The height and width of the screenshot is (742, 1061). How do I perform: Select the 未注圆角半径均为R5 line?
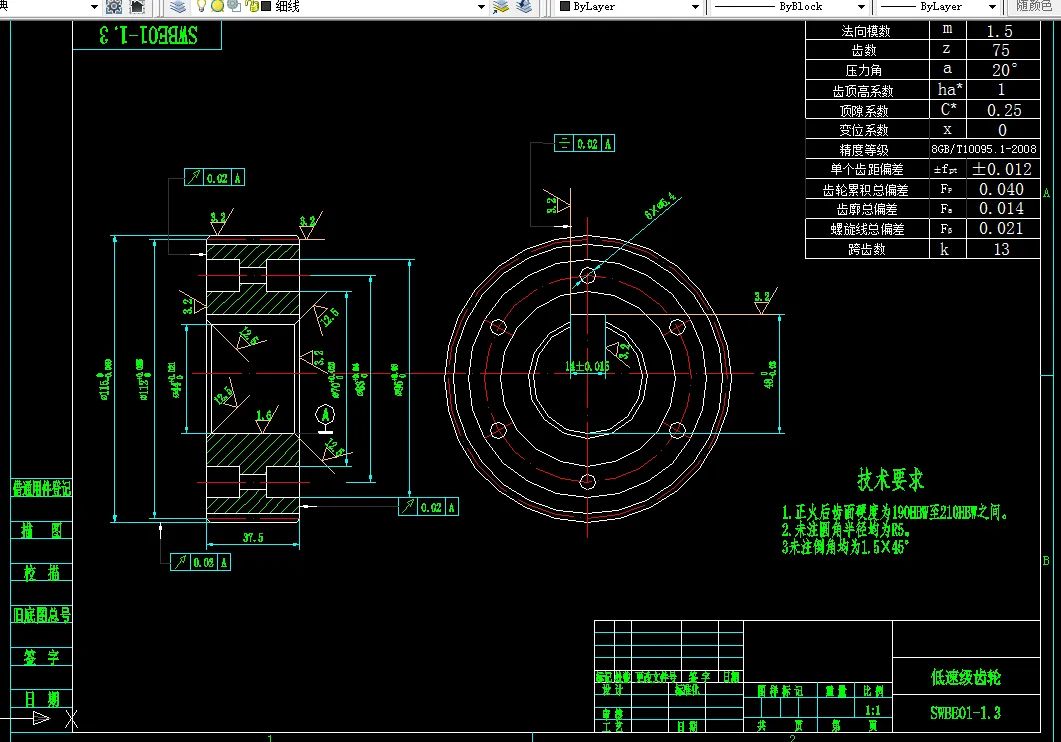846,530
